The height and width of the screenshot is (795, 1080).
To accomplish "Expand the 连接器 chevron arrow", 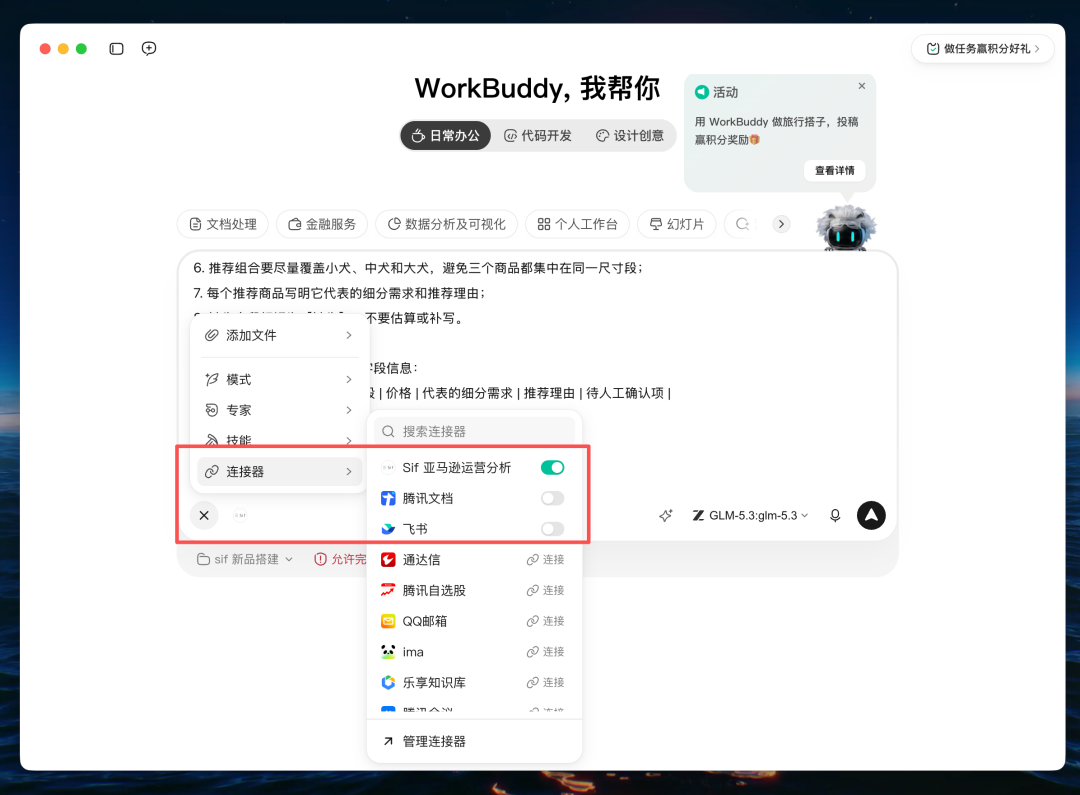I will (x=349, y=472).
